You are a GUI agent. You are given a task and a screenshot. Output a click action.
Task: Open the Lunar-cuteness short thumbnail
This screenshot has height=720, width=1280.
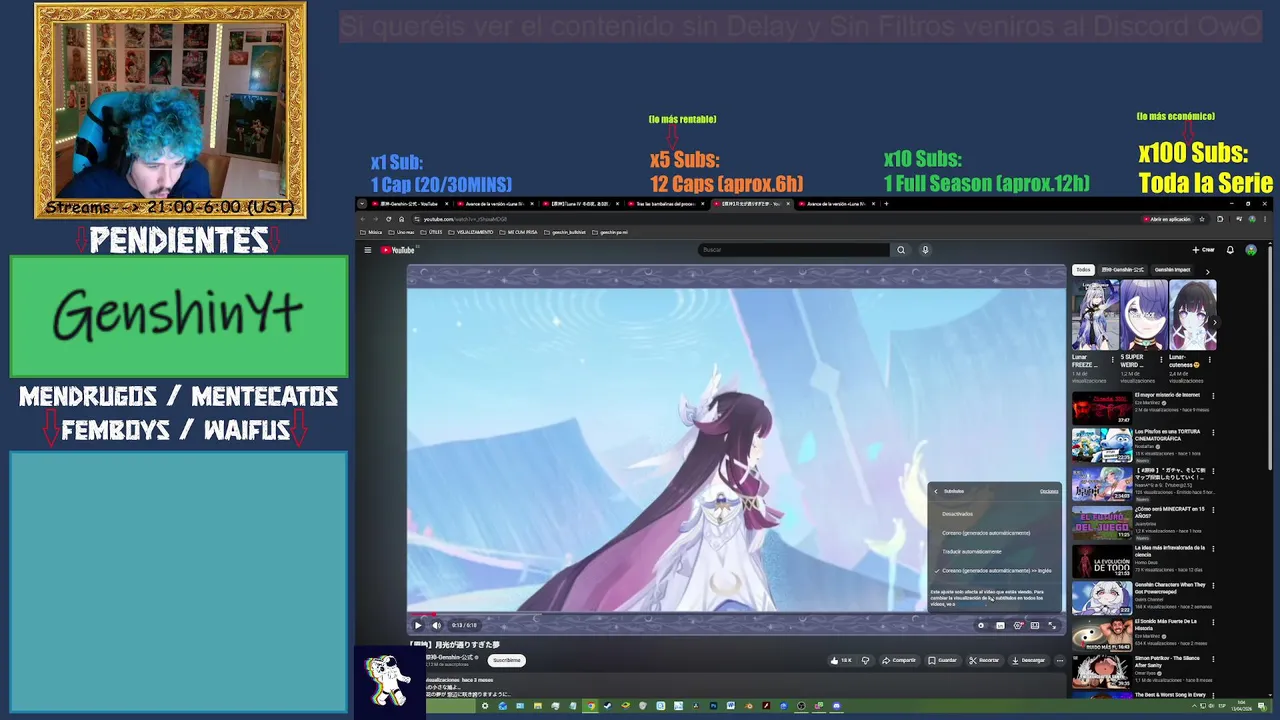(1192, 315)
